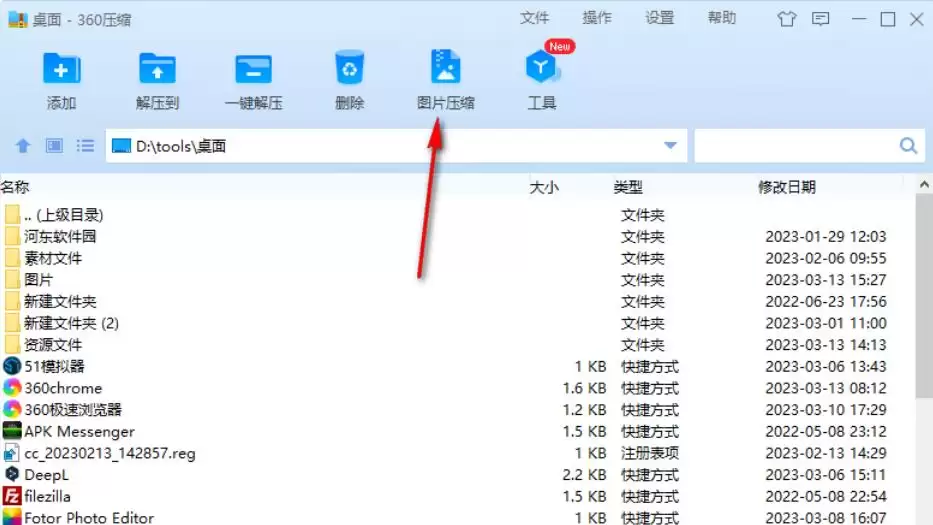The width and height of the screenshot is (933, 525).
Task: Click the 1.6 KB size cell
Action: coord(584,388)
